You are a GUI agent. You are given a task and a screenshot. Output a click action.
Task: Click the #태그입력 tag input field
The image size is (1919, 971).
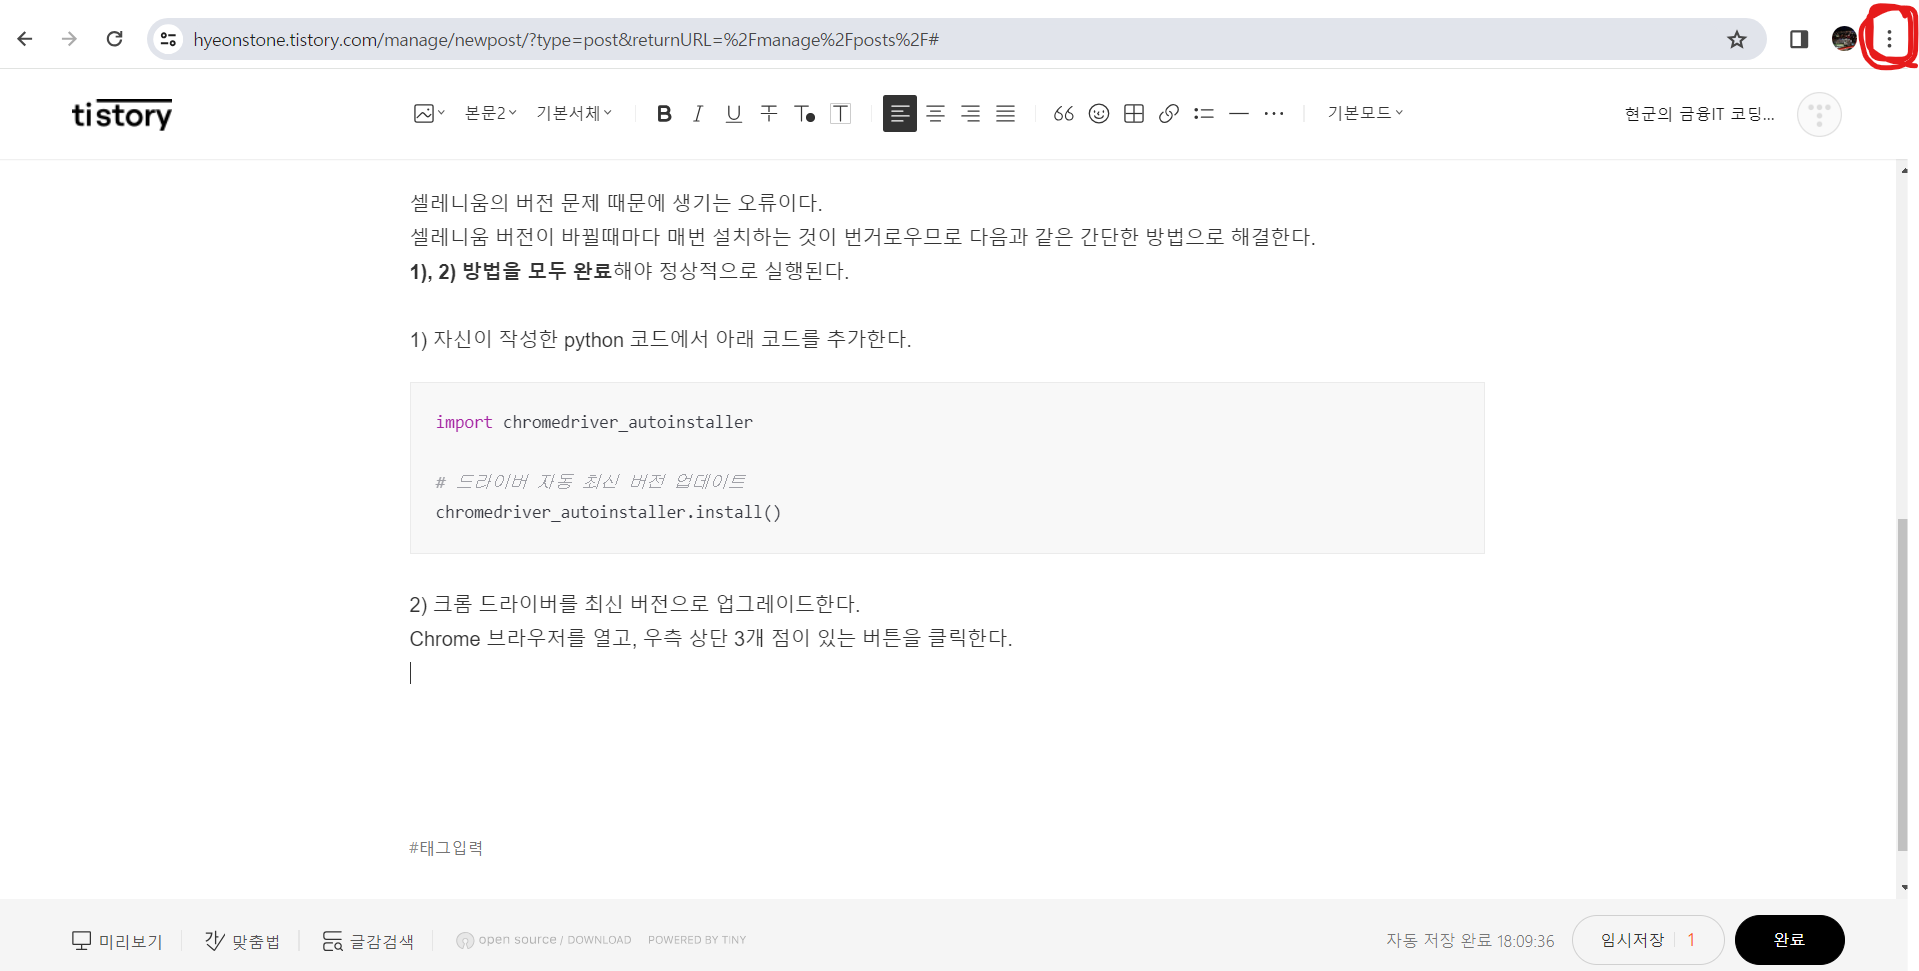[x=446, y=848]
